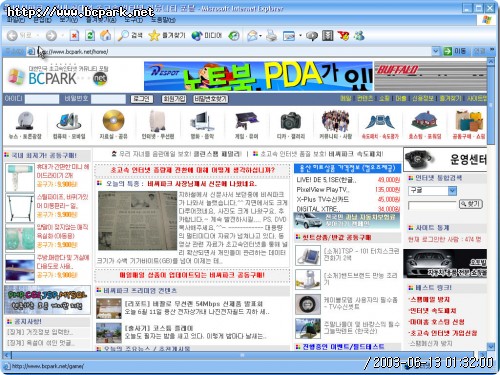Click the Forward arrow toolbar button
The image size is (500, 375).
coord(51,35)
